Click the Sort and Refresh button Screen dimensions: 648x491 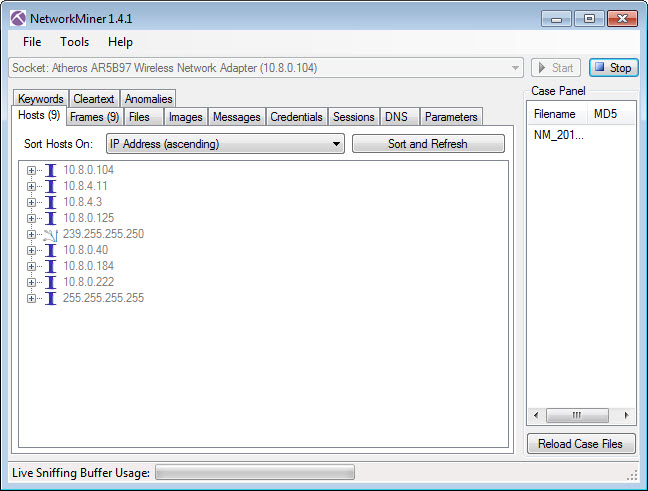(428, 144)
